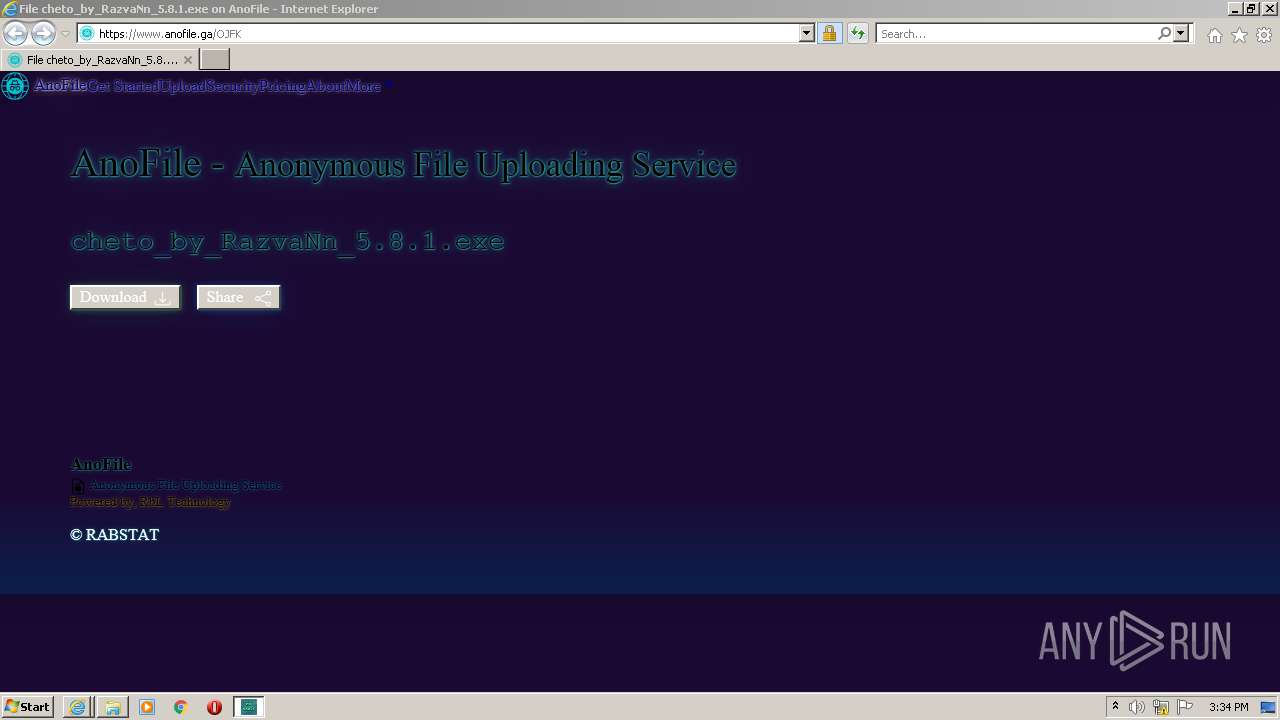This screenshot has height=720, width=1280.
Task: Select the File cheto_by_RazvaNn tab
Action: pyautogui.click(x=98, y=60)
